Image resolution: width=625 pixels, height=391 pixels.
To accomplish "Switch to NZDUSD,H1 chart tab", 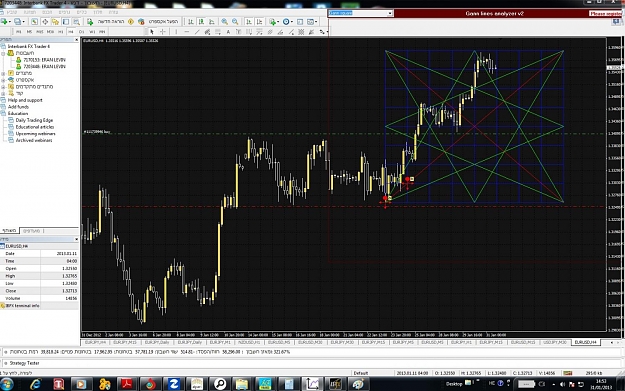I will [249, 342].
